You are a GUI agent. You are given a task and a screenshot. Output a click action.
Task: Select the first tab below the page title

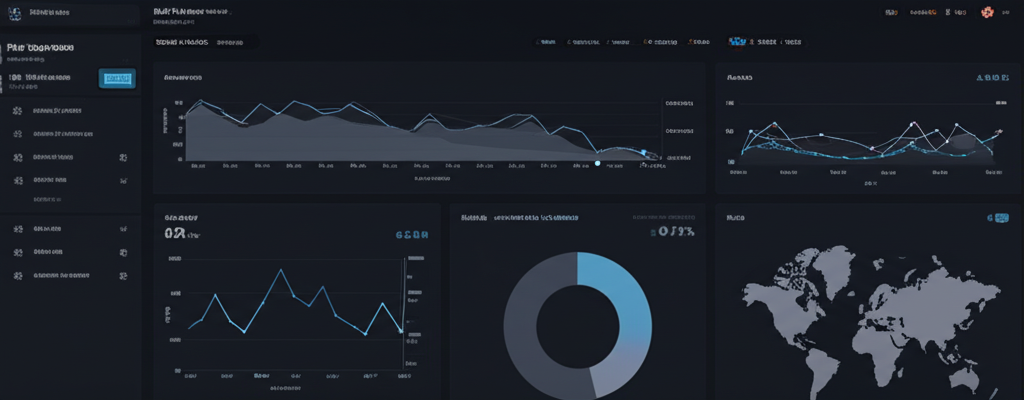181,43
